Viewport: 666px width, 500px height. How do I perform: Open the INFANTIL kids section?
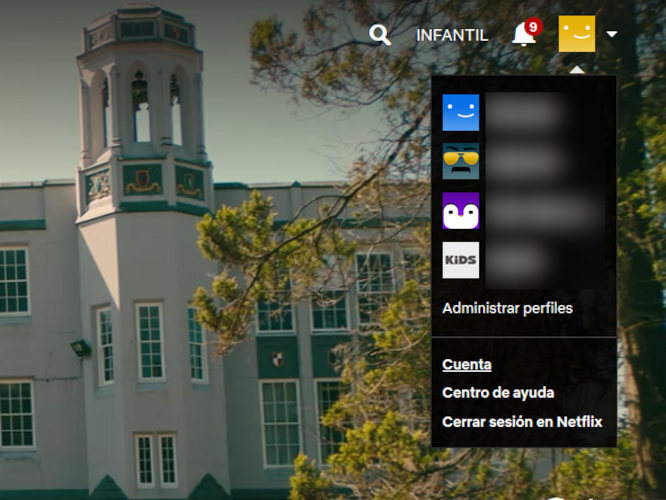[452, 35]
